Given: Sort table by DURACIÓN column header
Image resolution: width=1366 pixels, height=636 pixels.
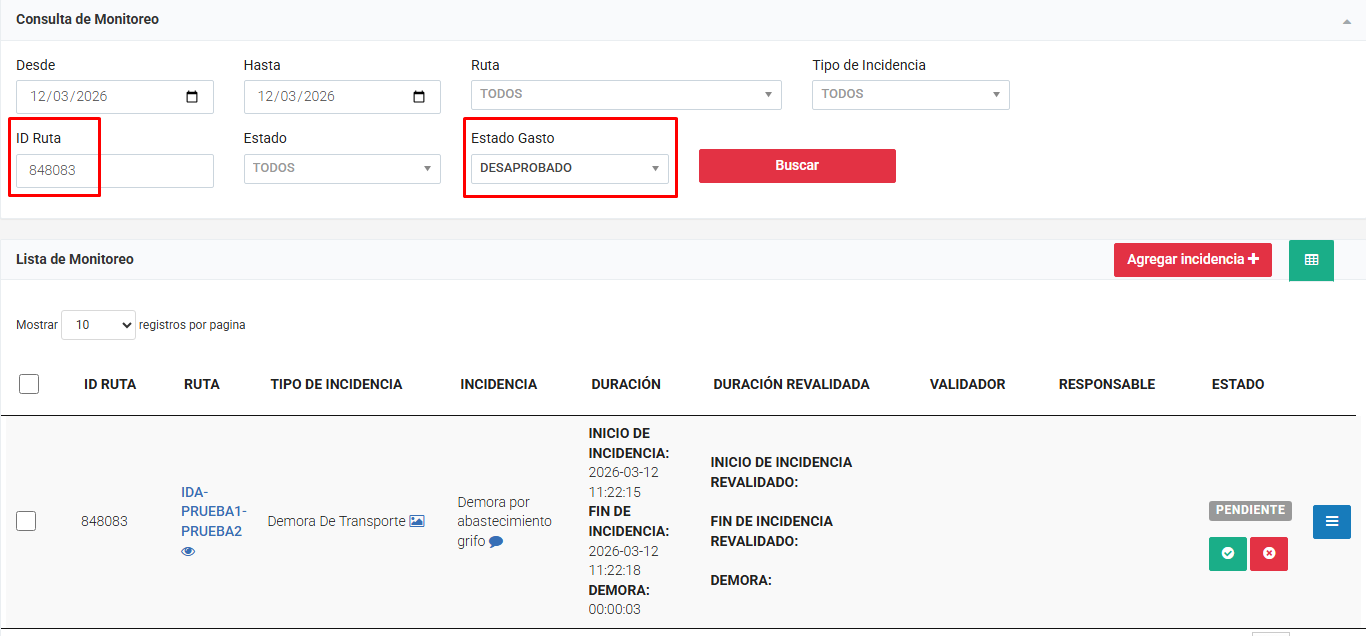Looking at the screenshot, I should click(625, 384).
